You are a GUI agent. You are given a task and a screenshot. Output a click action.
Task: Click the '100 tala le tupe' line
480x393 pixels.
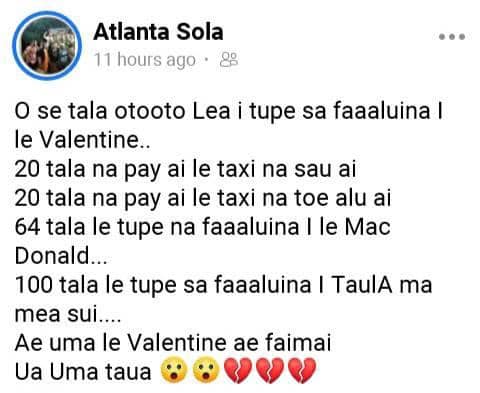tap(223, 285)
